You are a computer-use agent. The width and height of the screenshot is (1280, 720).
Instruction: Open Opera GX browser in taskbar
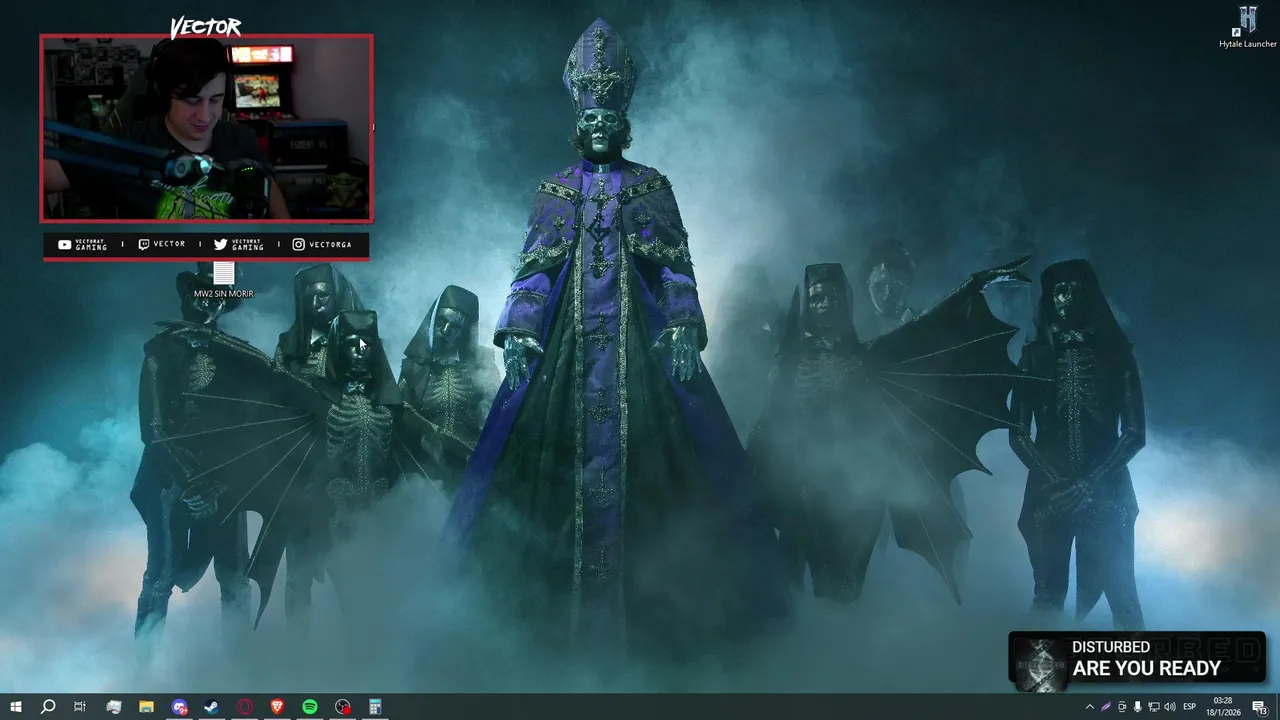(x=245, y=707)
